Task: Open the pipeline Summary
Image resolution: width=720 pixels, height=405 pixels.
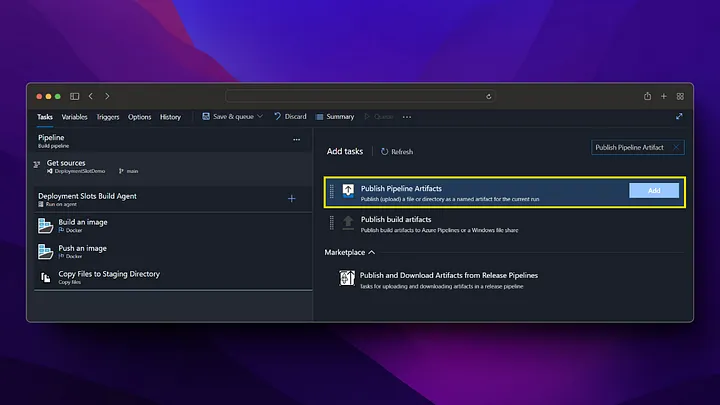Action: point(335,117)
